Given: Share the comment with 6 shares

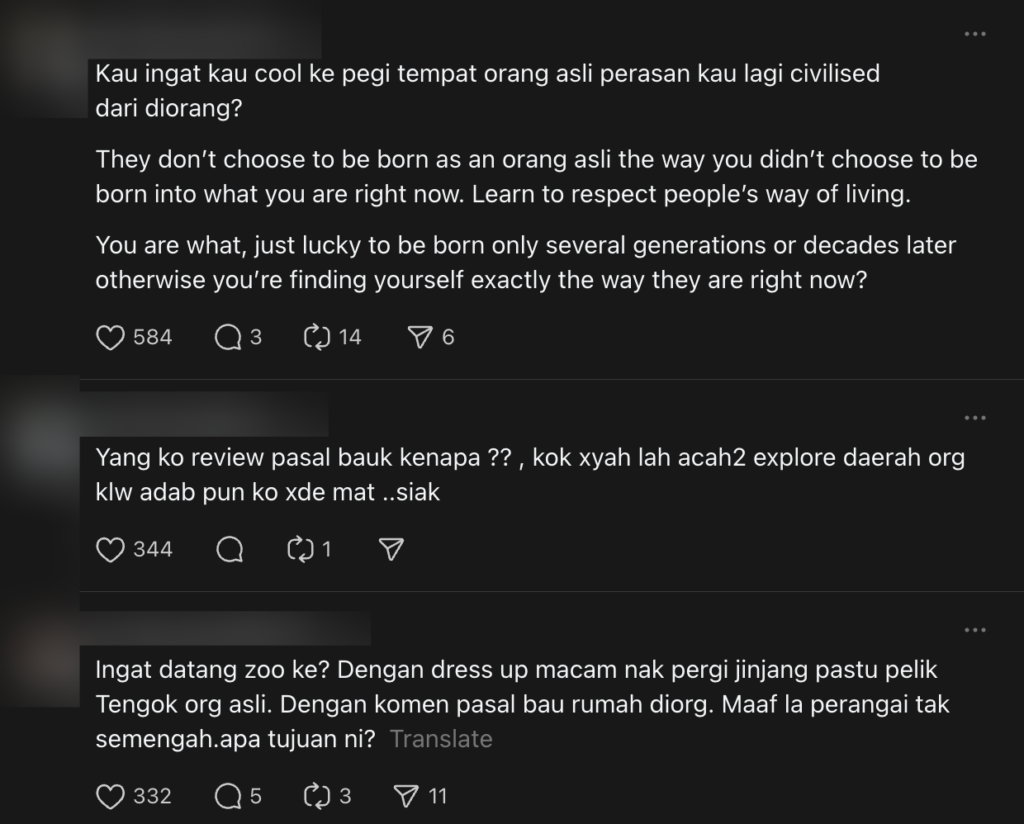Looking at the screenshot, I should (x=420, y=338).
